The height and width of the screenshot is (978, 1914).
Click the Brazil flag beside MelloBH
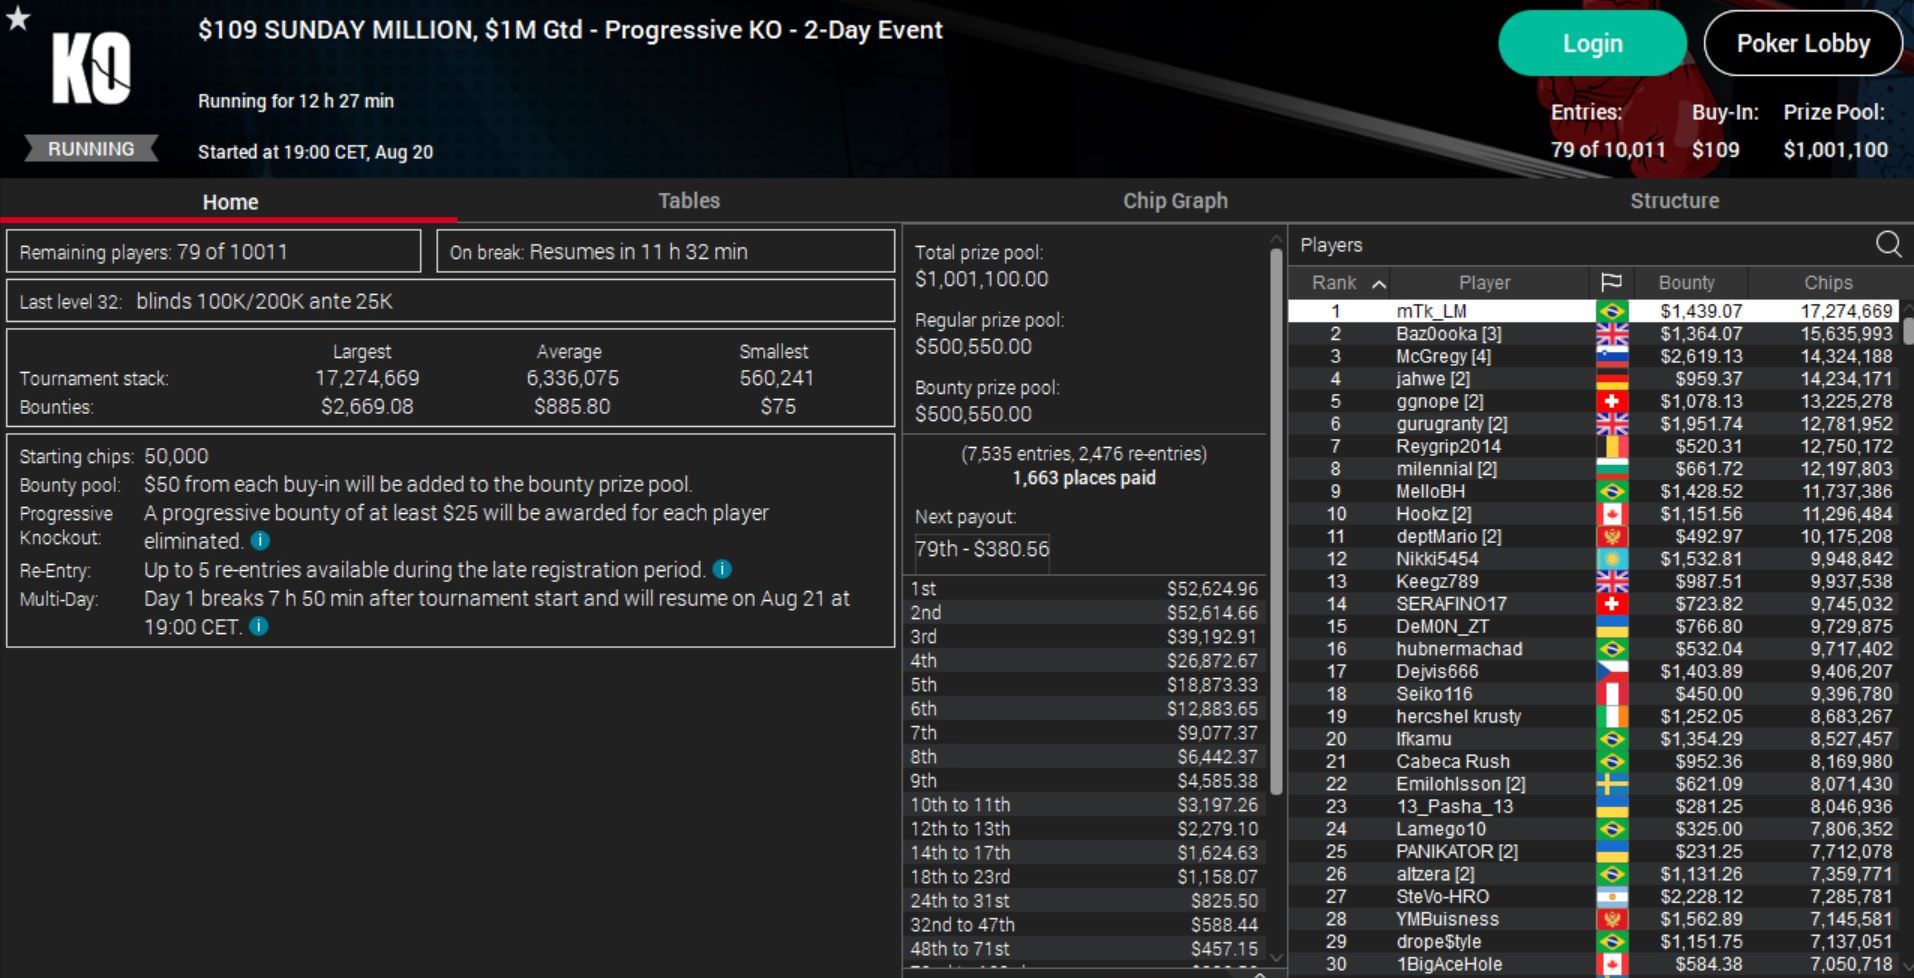click(1612, 491)
